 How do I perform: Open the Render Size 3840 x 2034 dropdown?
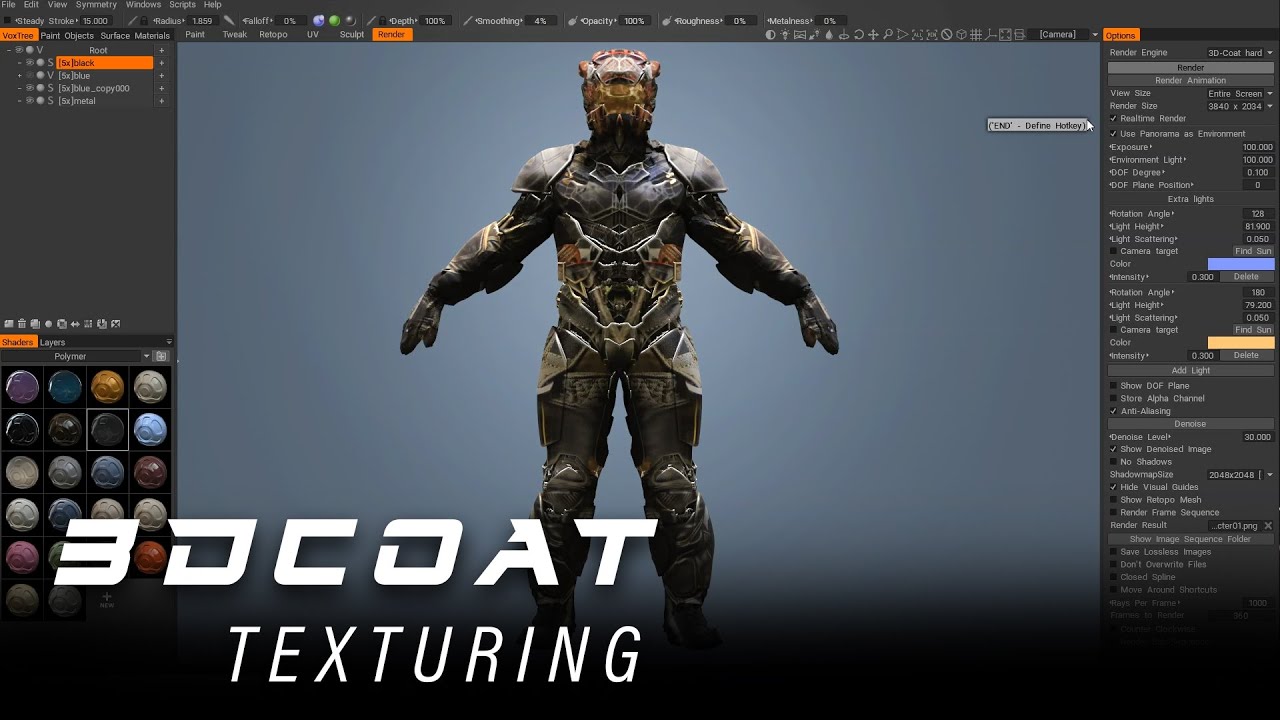[1239, 106]
